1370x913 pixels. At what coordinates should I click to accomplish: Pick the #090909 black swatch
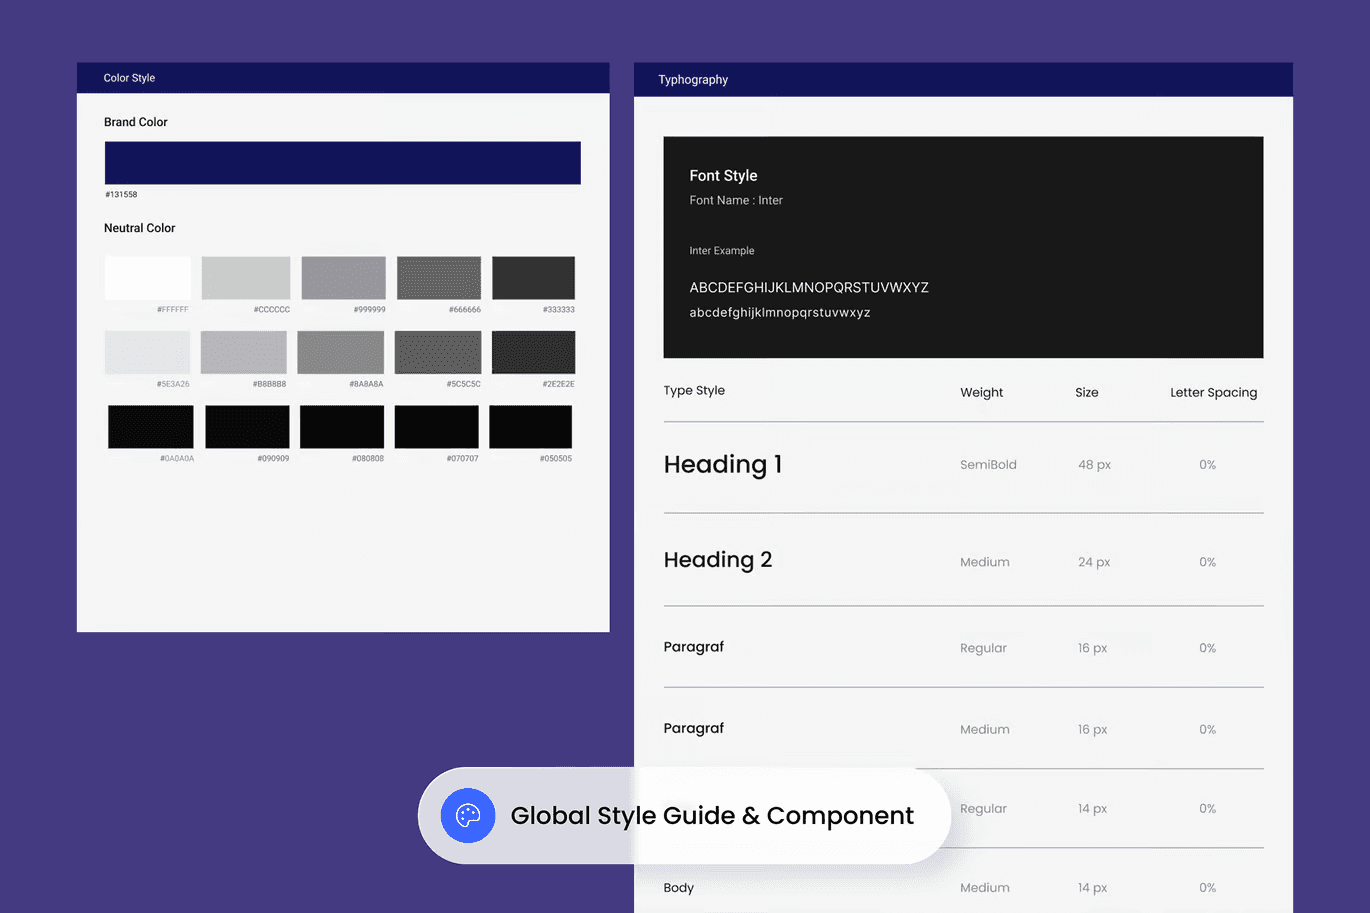pos(247,427)
